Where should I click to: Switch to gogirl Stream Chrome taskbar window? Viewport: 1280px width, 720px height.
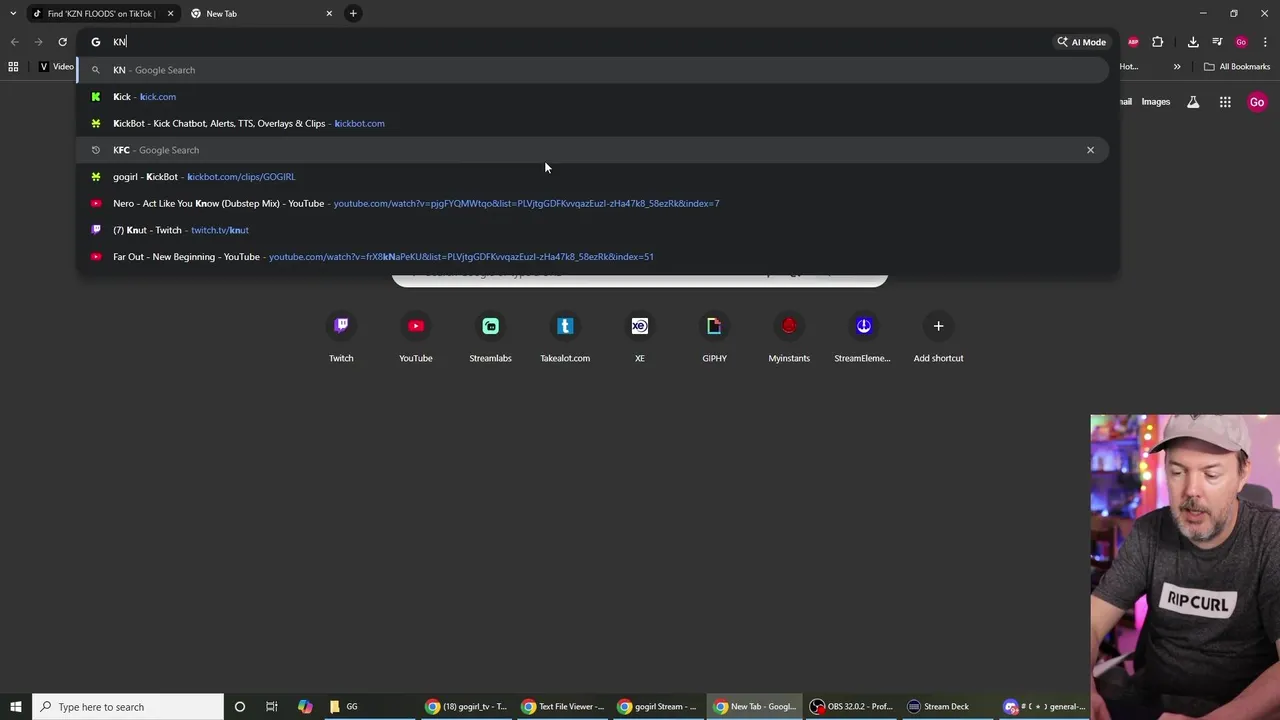[658, 707]
